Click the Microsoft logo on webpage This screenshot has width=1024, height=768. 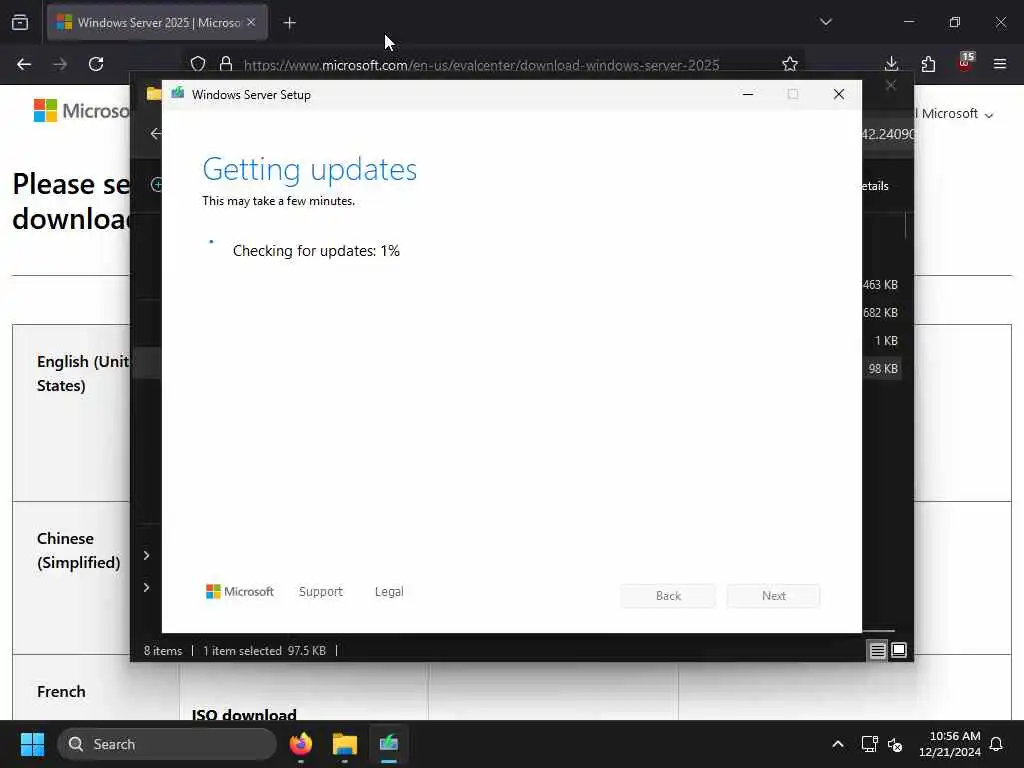[81, 110]
